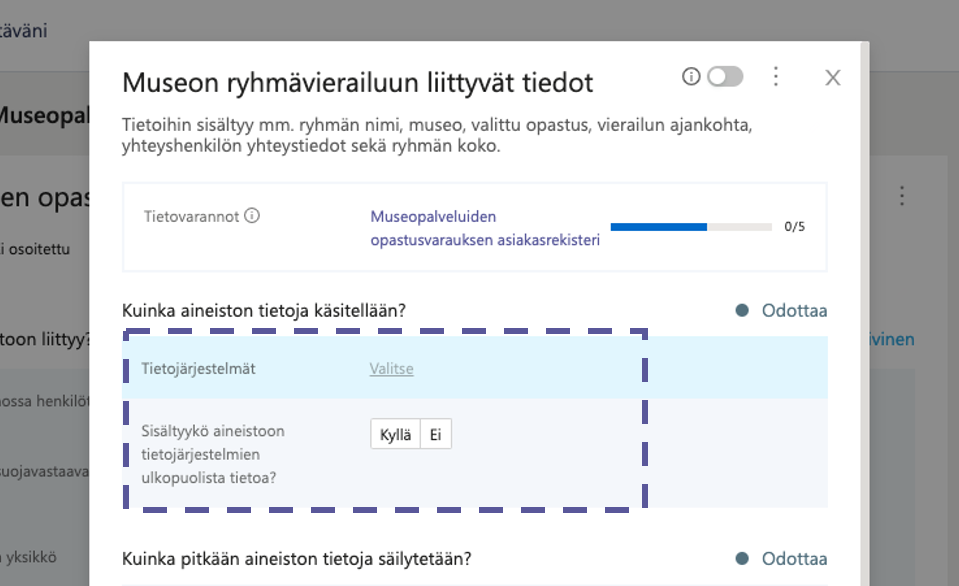Click the 0/5 progress bar

(x=691, y=227)
